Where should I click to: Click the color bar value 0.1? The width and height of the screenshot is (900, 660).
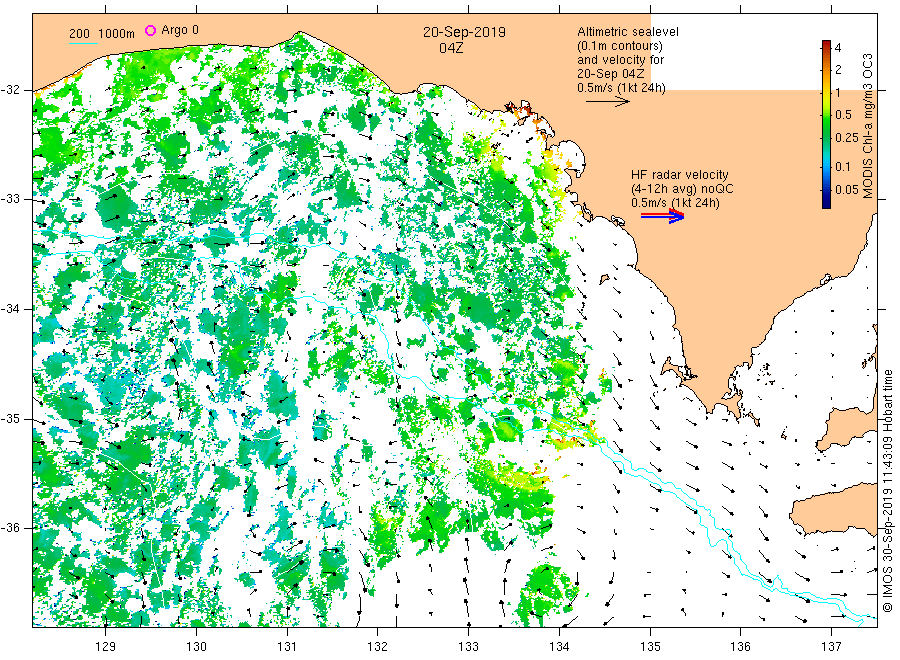point(843,166)
